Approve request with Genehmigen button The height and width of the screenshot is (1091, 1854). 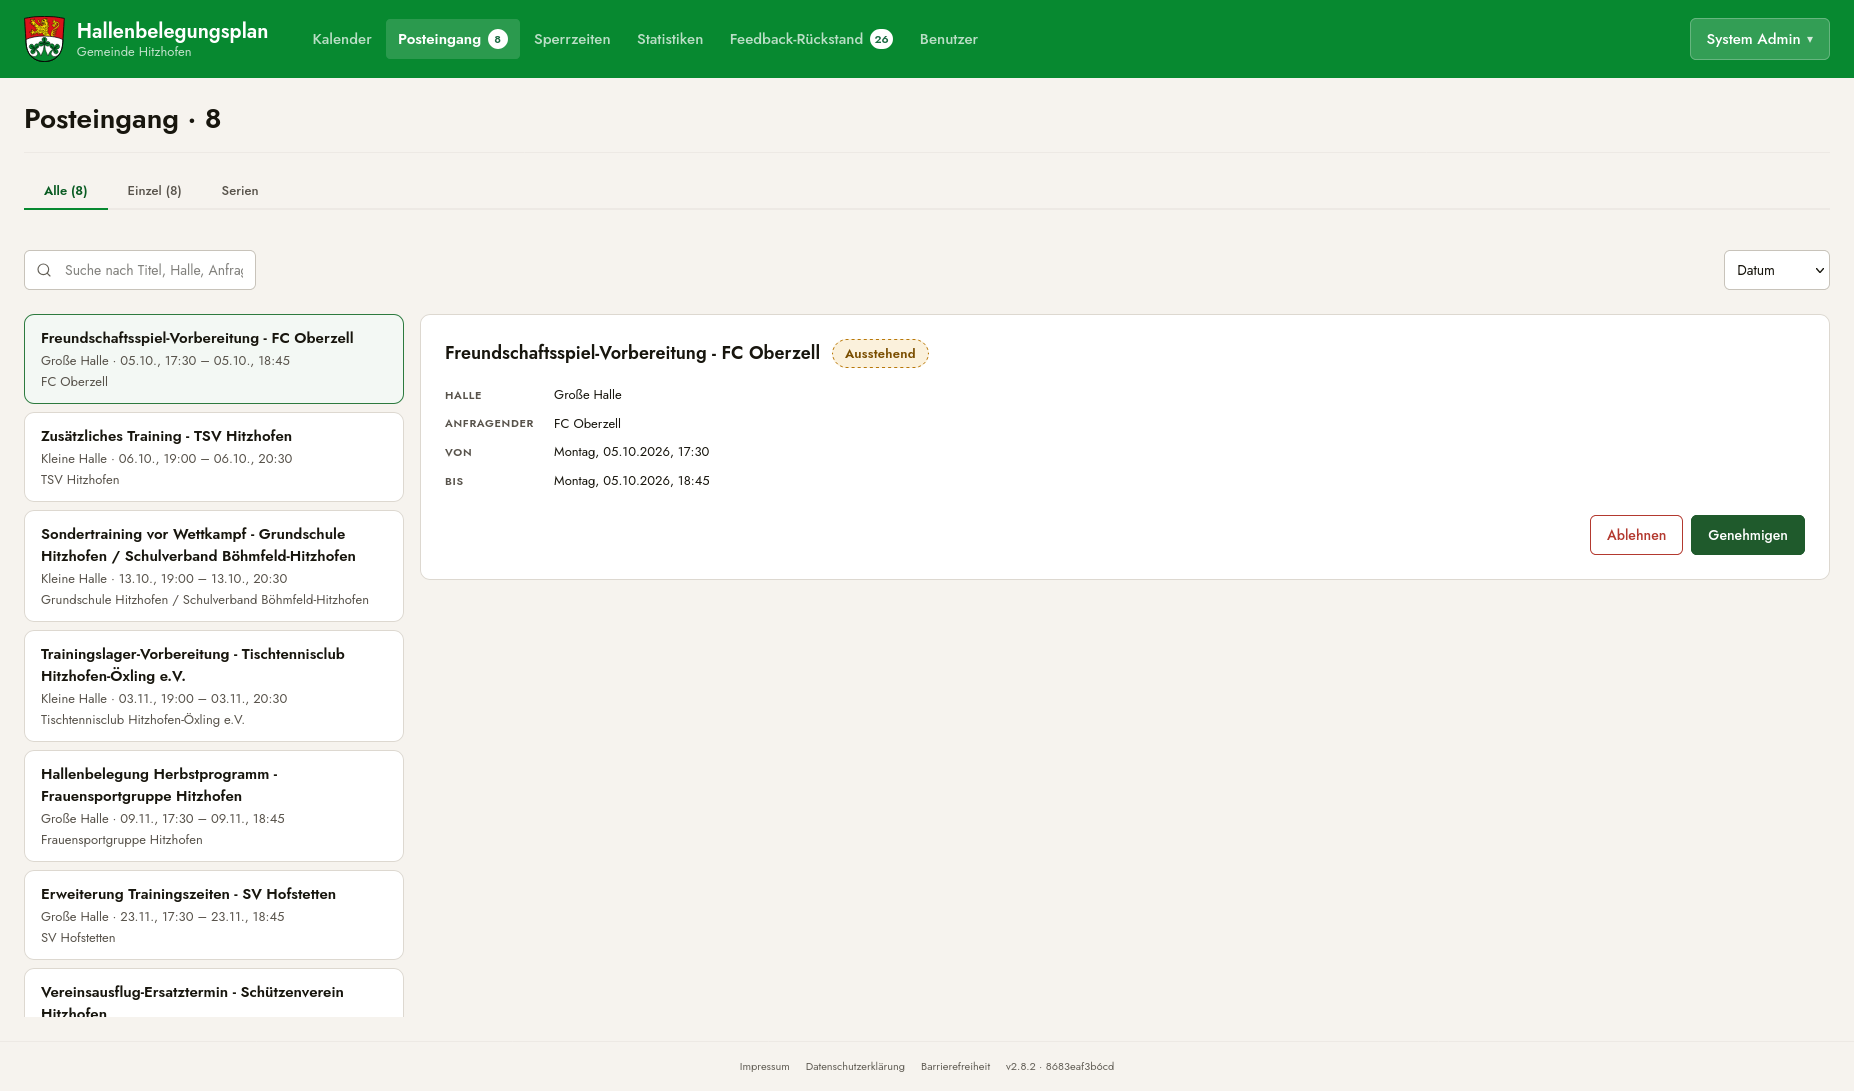[x=1747, y=535]
